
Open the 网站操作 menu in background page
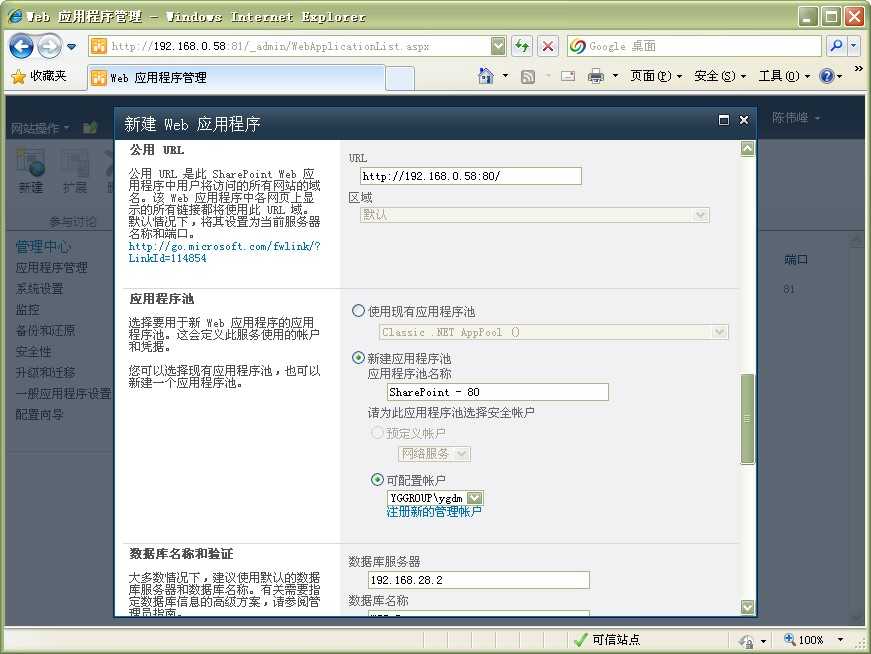pos(40,128)
